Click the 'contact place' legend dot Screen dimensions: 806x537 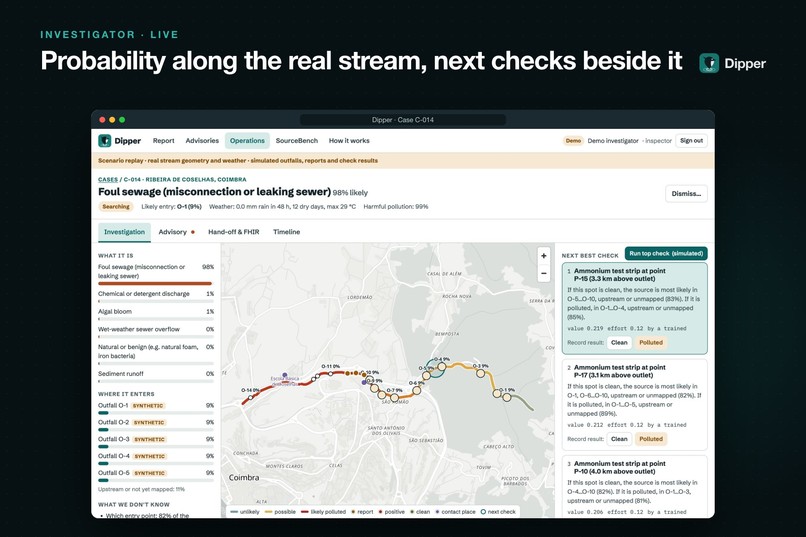pos(438,512)
